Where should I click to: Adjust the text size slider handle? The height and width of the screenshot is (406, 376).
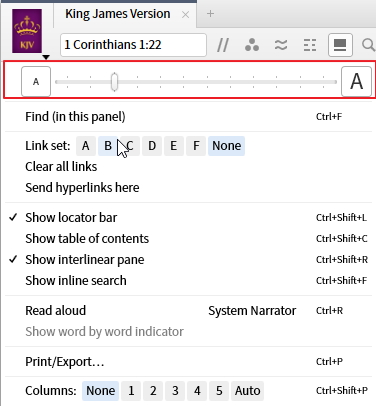[114, 82]
